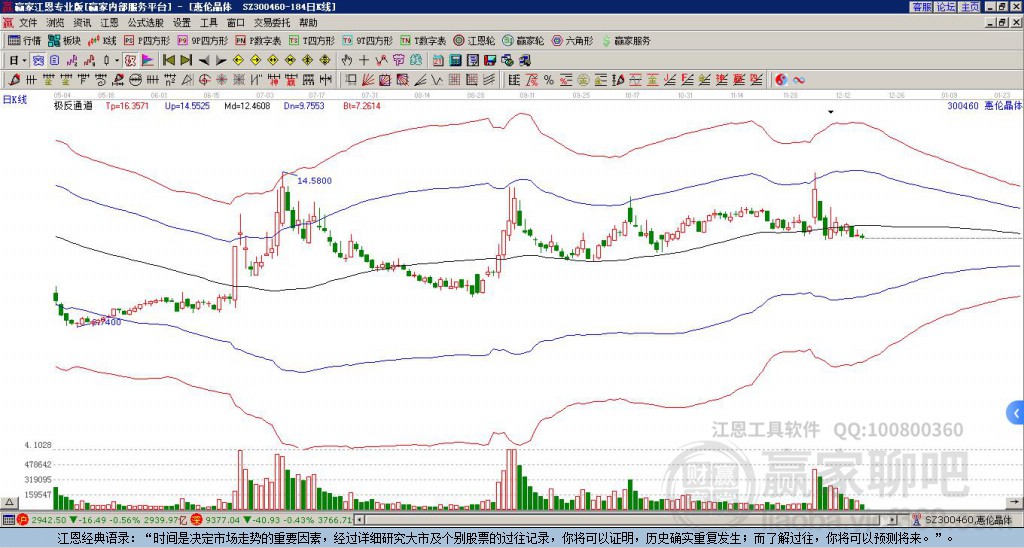Viewport: 1024px width, 548px height.
Task: Click the up triangle button bottom left
Action: [x=9, y=502]
